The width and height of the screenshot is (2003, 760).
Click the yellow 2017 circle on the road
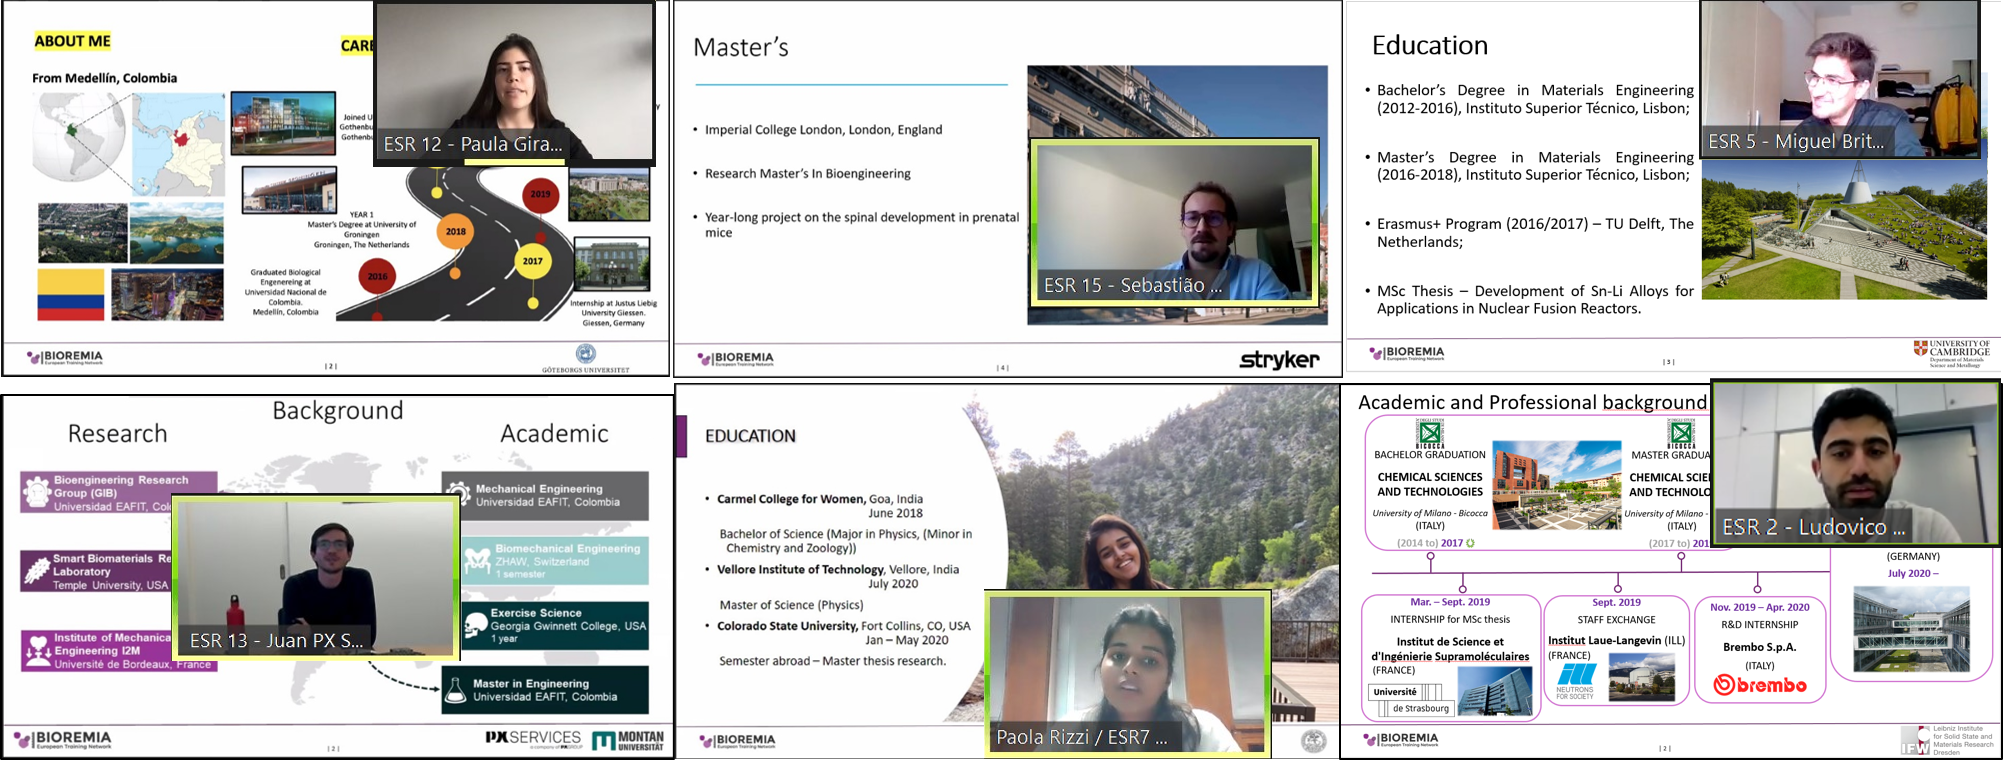532,261
